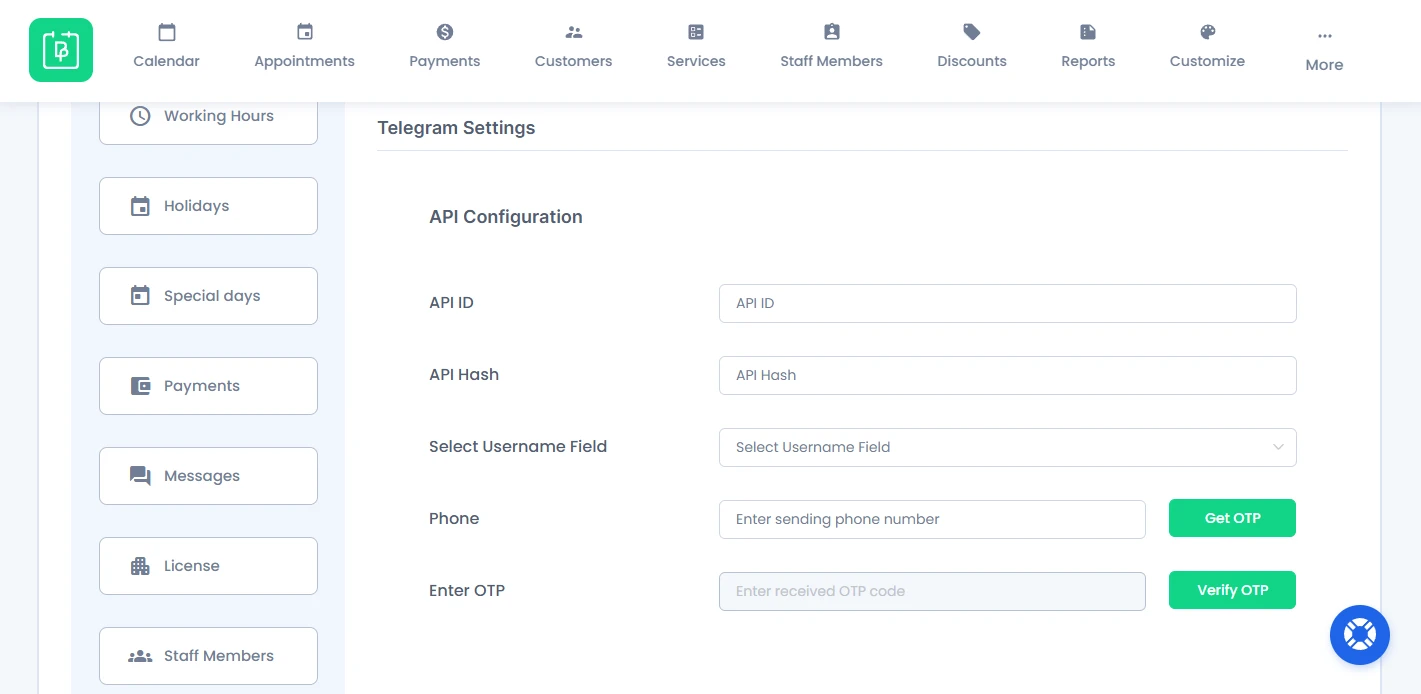
Task: Click the chat bubble icon beside Messages
Action: pos(141,476)
